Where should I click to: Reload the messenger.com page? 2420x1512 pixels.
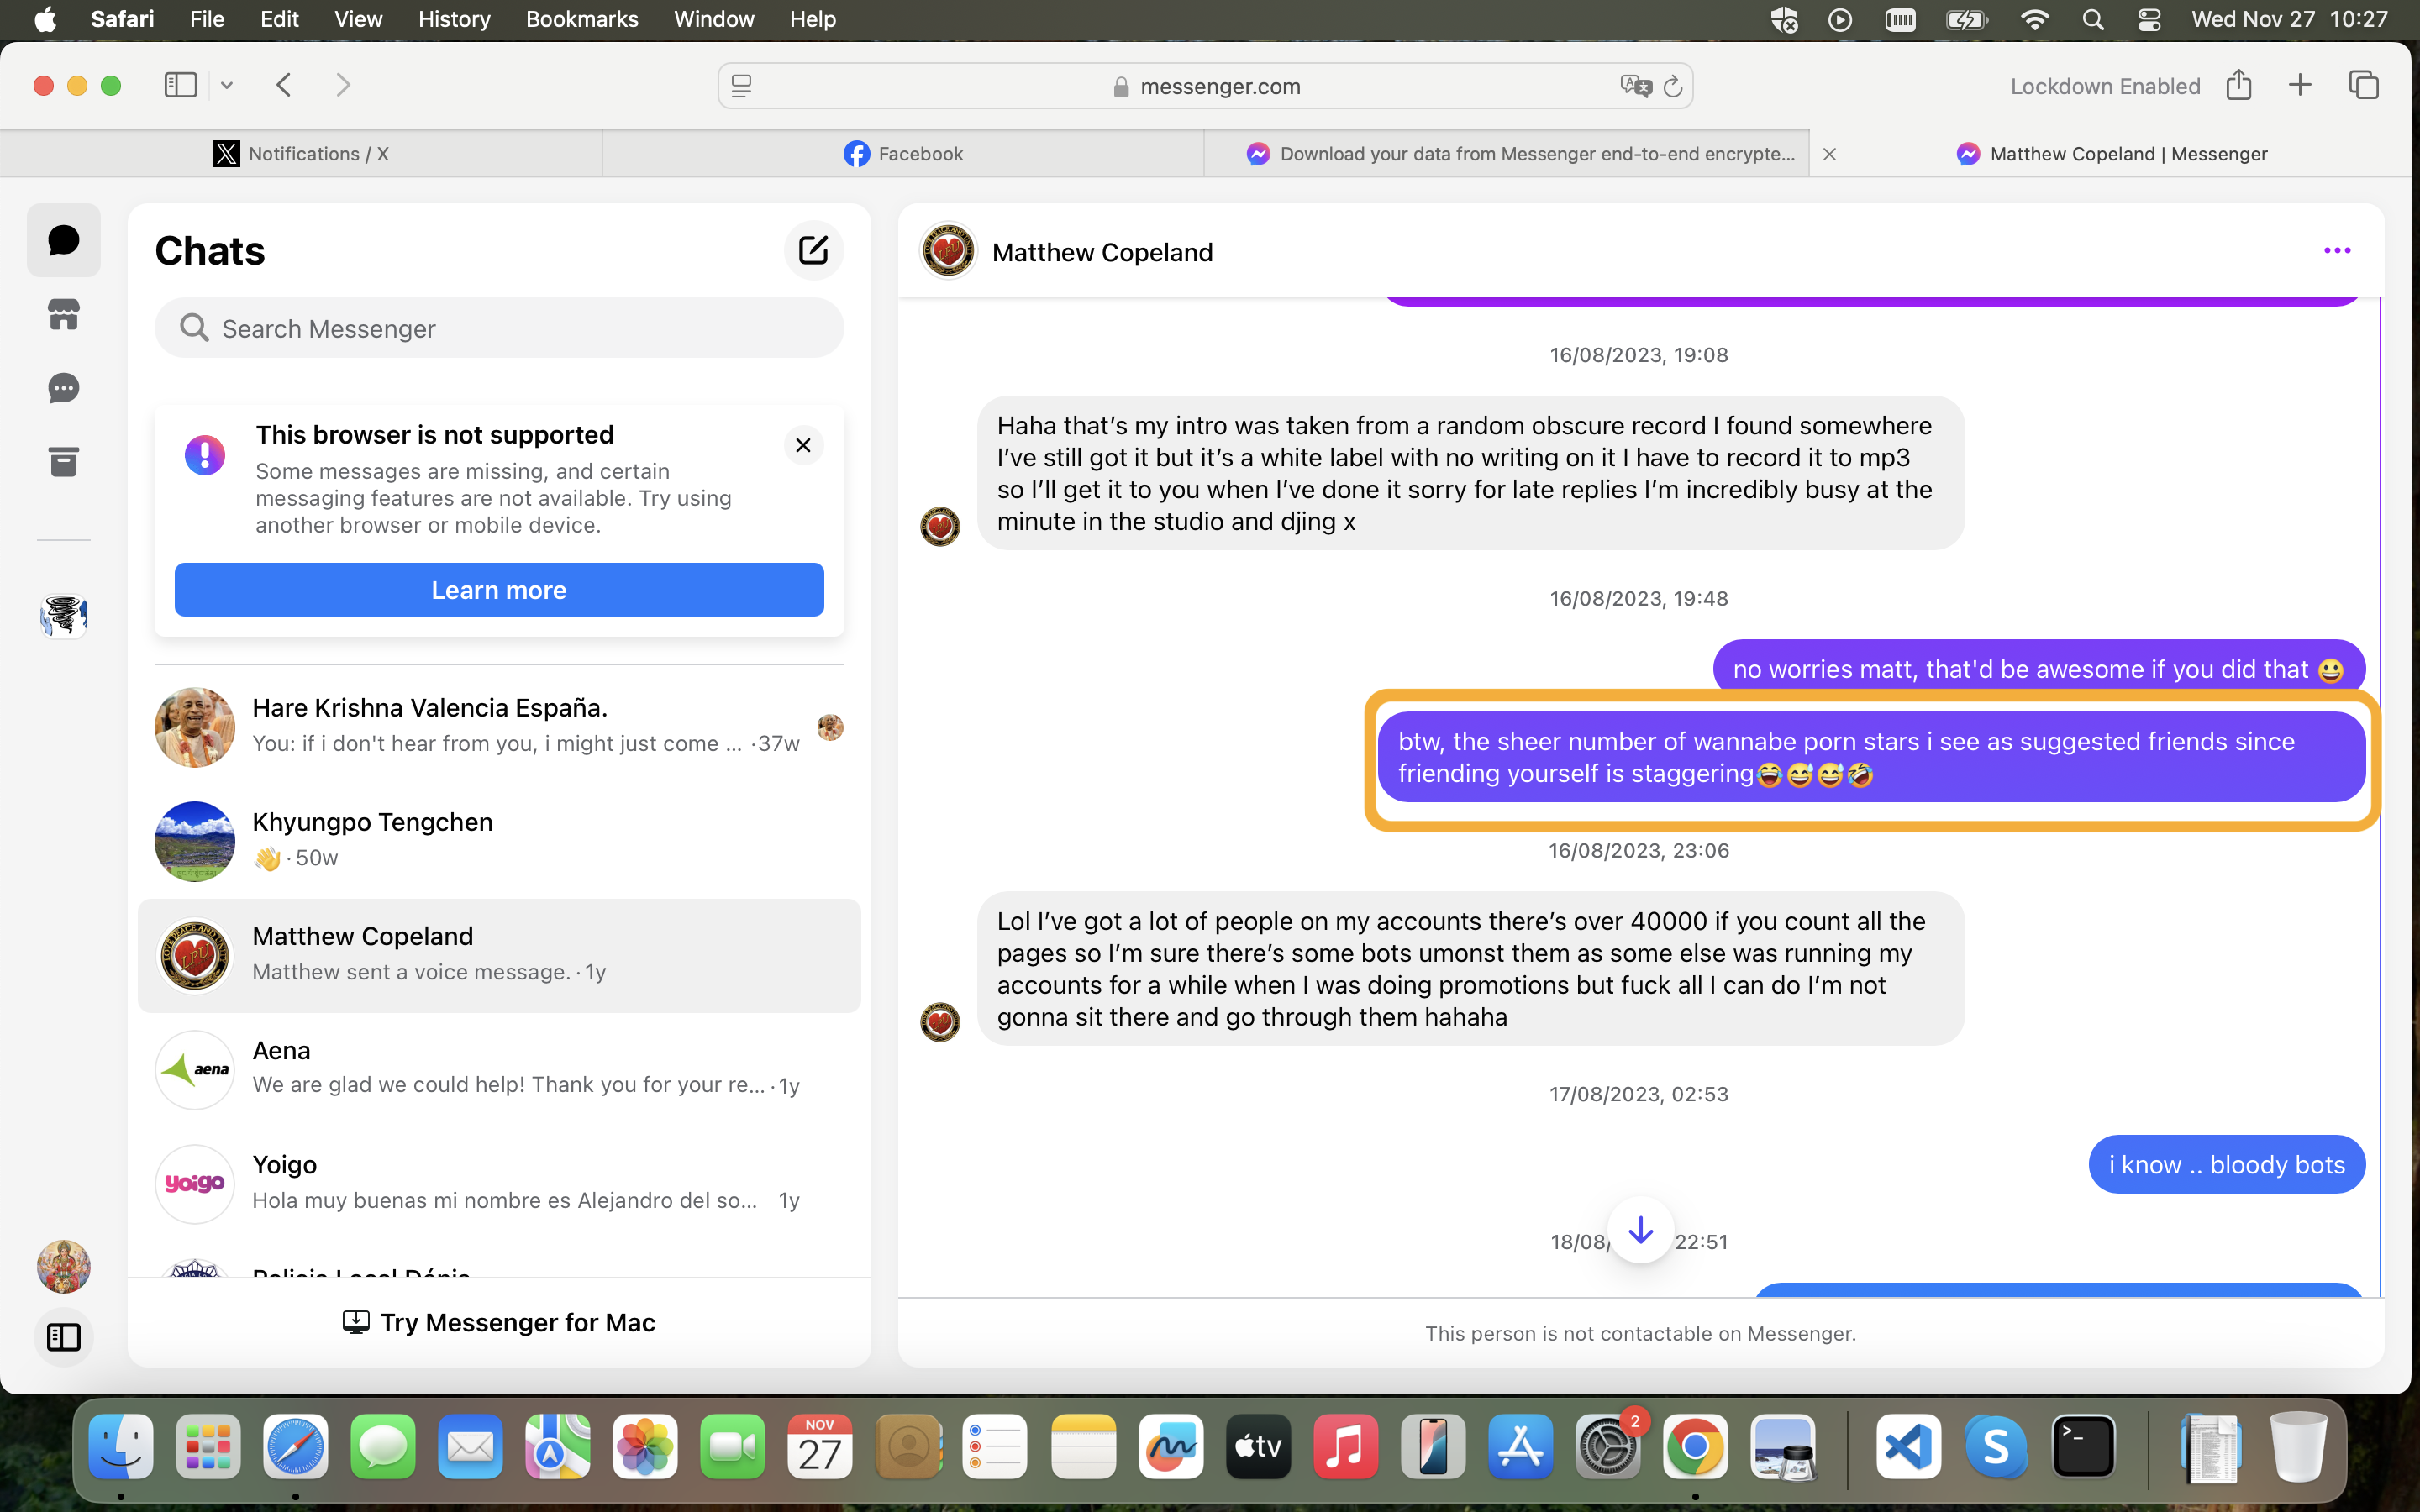[x=1672, y=87]
